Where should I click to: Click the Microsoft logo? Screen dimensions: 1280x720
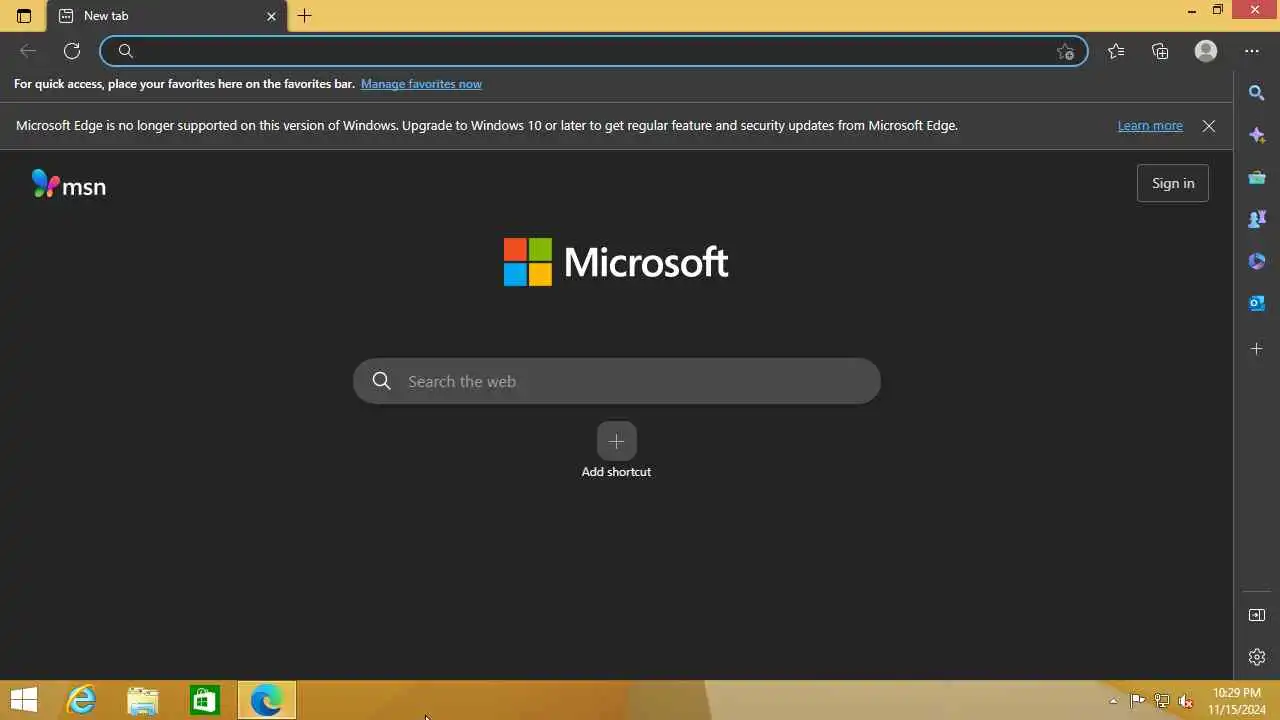tap(616, 262)
